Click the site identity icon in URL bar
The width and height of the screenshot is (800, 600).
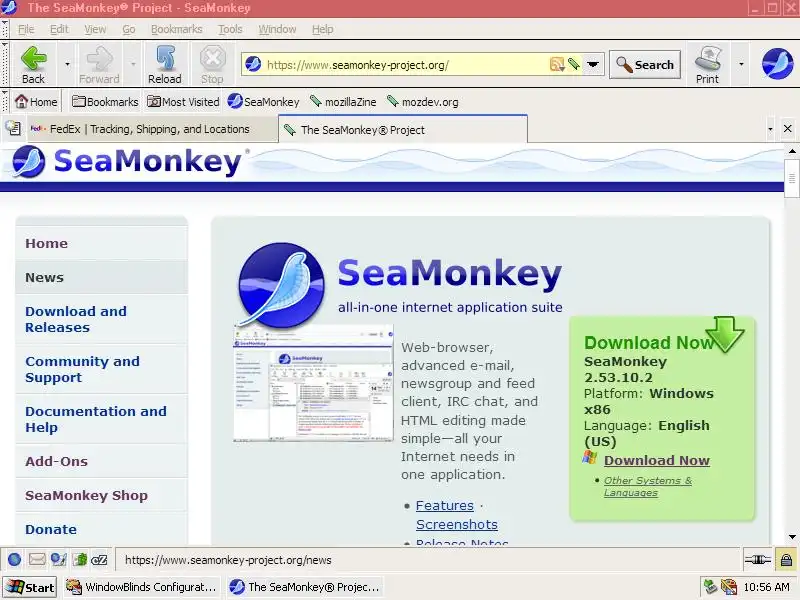[253, 65]
